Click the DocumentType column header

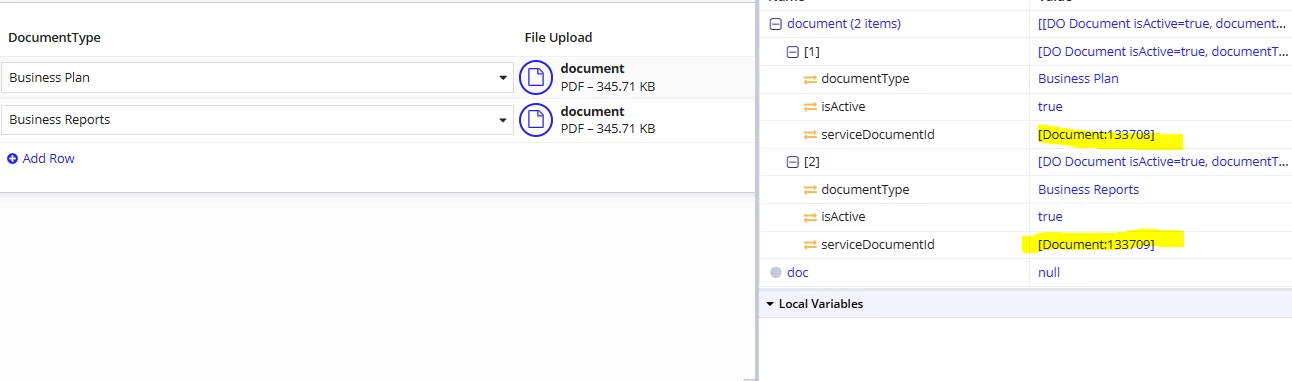click(x=55, y=38)
